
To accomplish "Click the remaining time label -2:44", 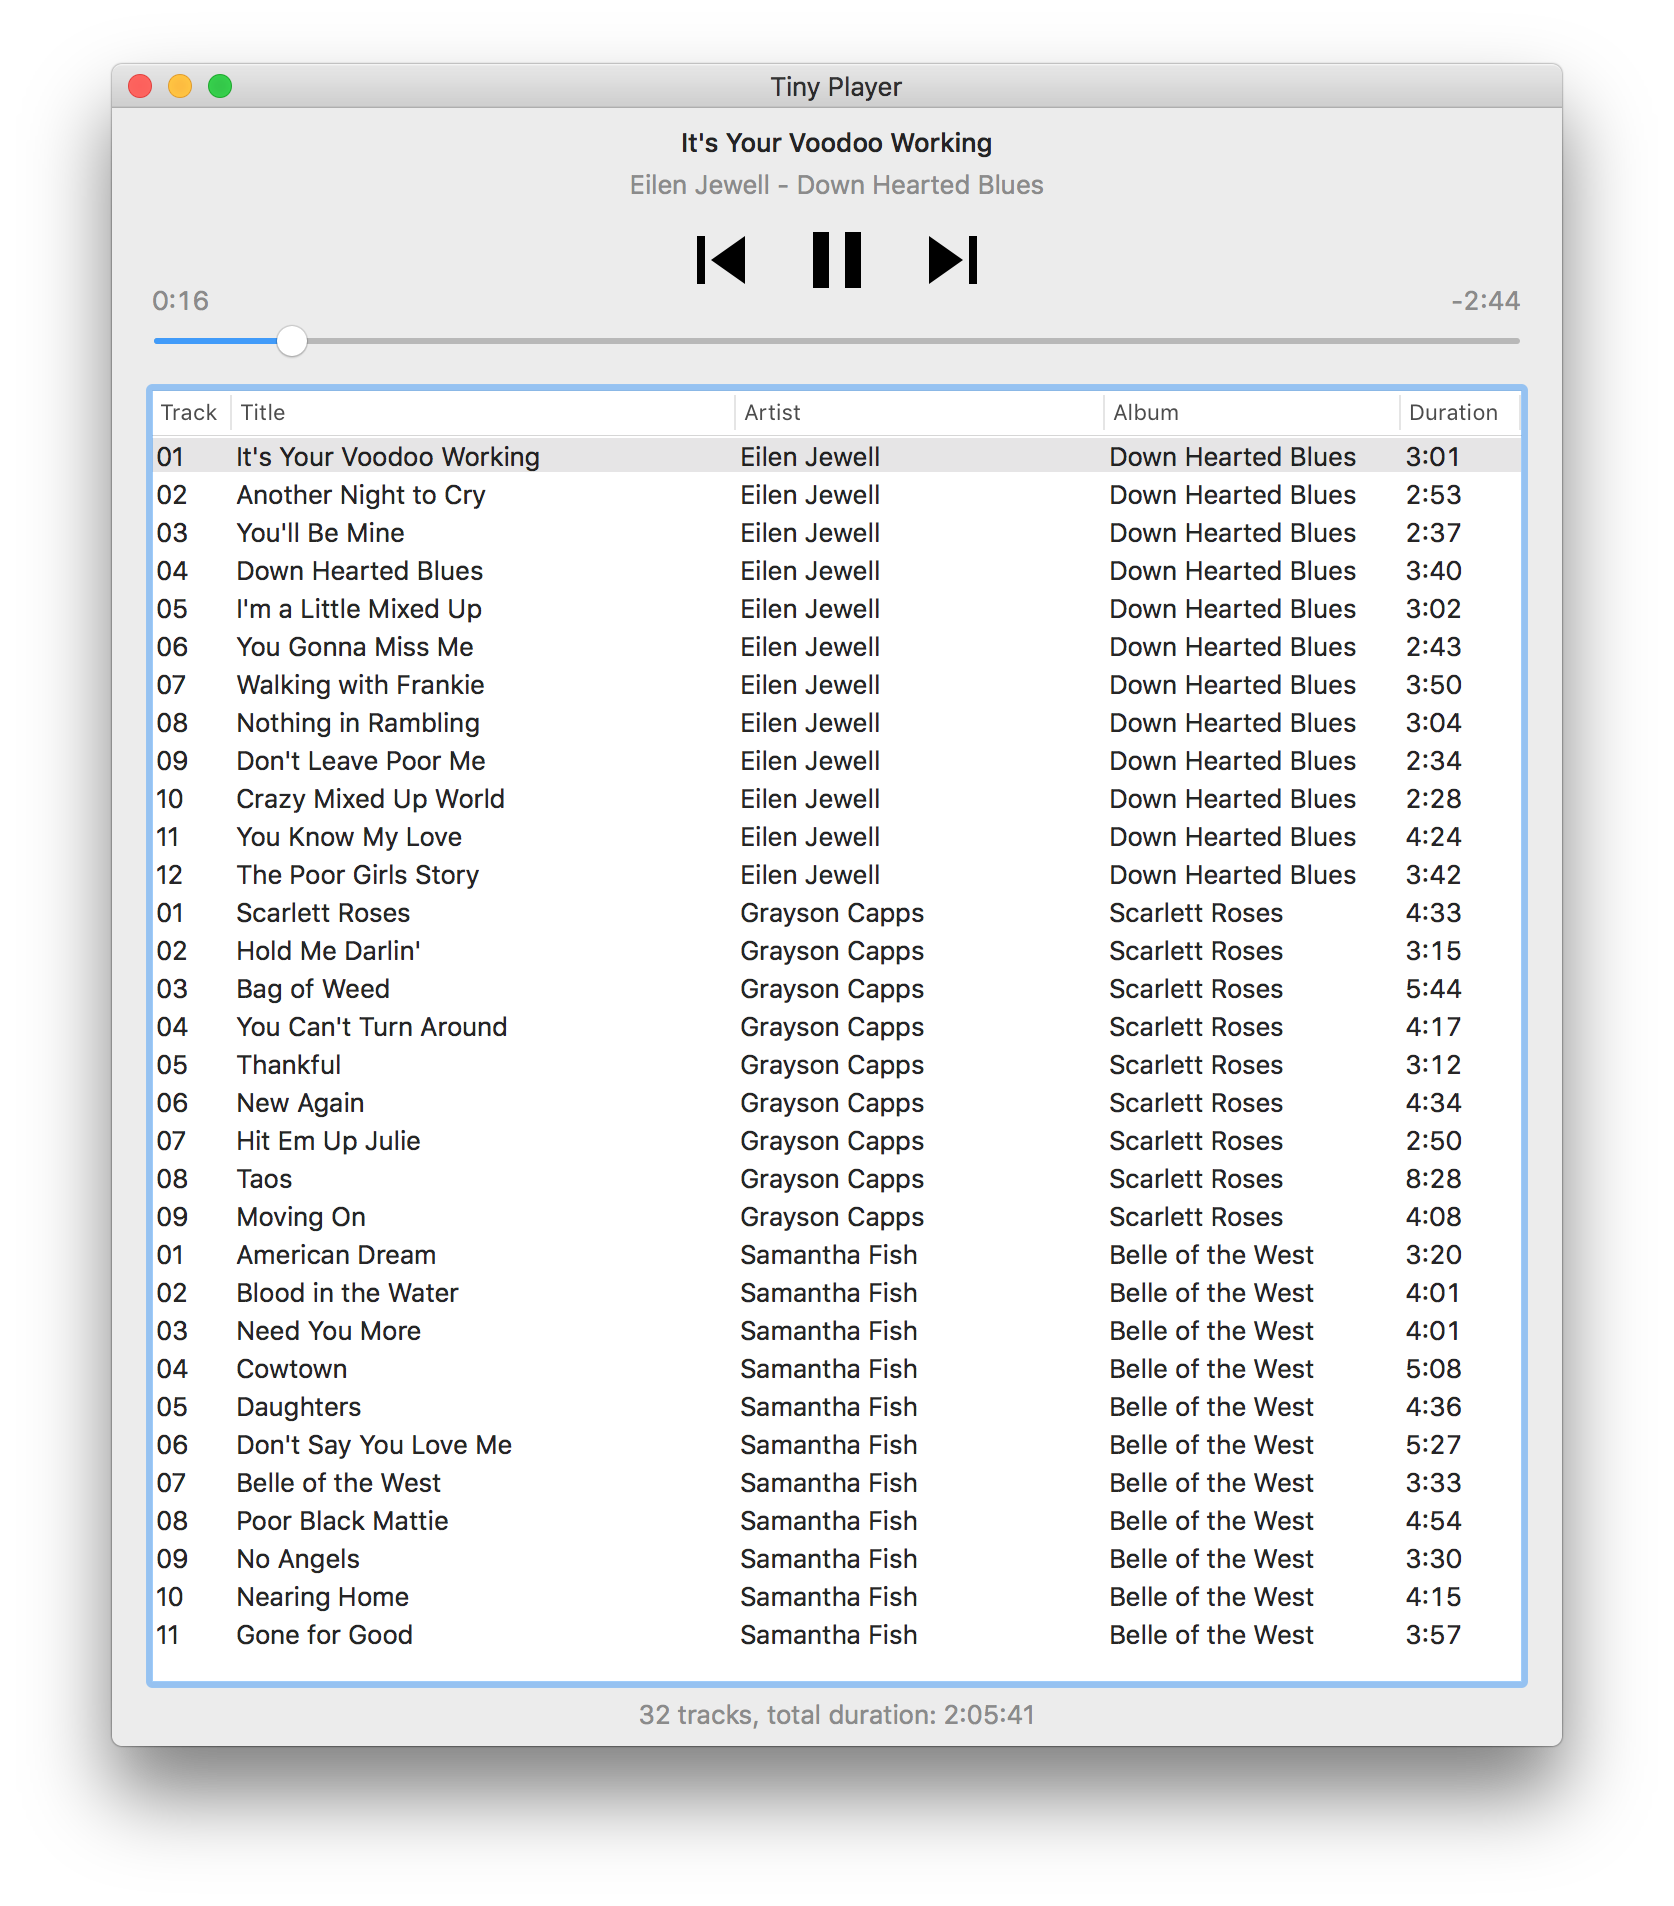I will [1485, 301].
